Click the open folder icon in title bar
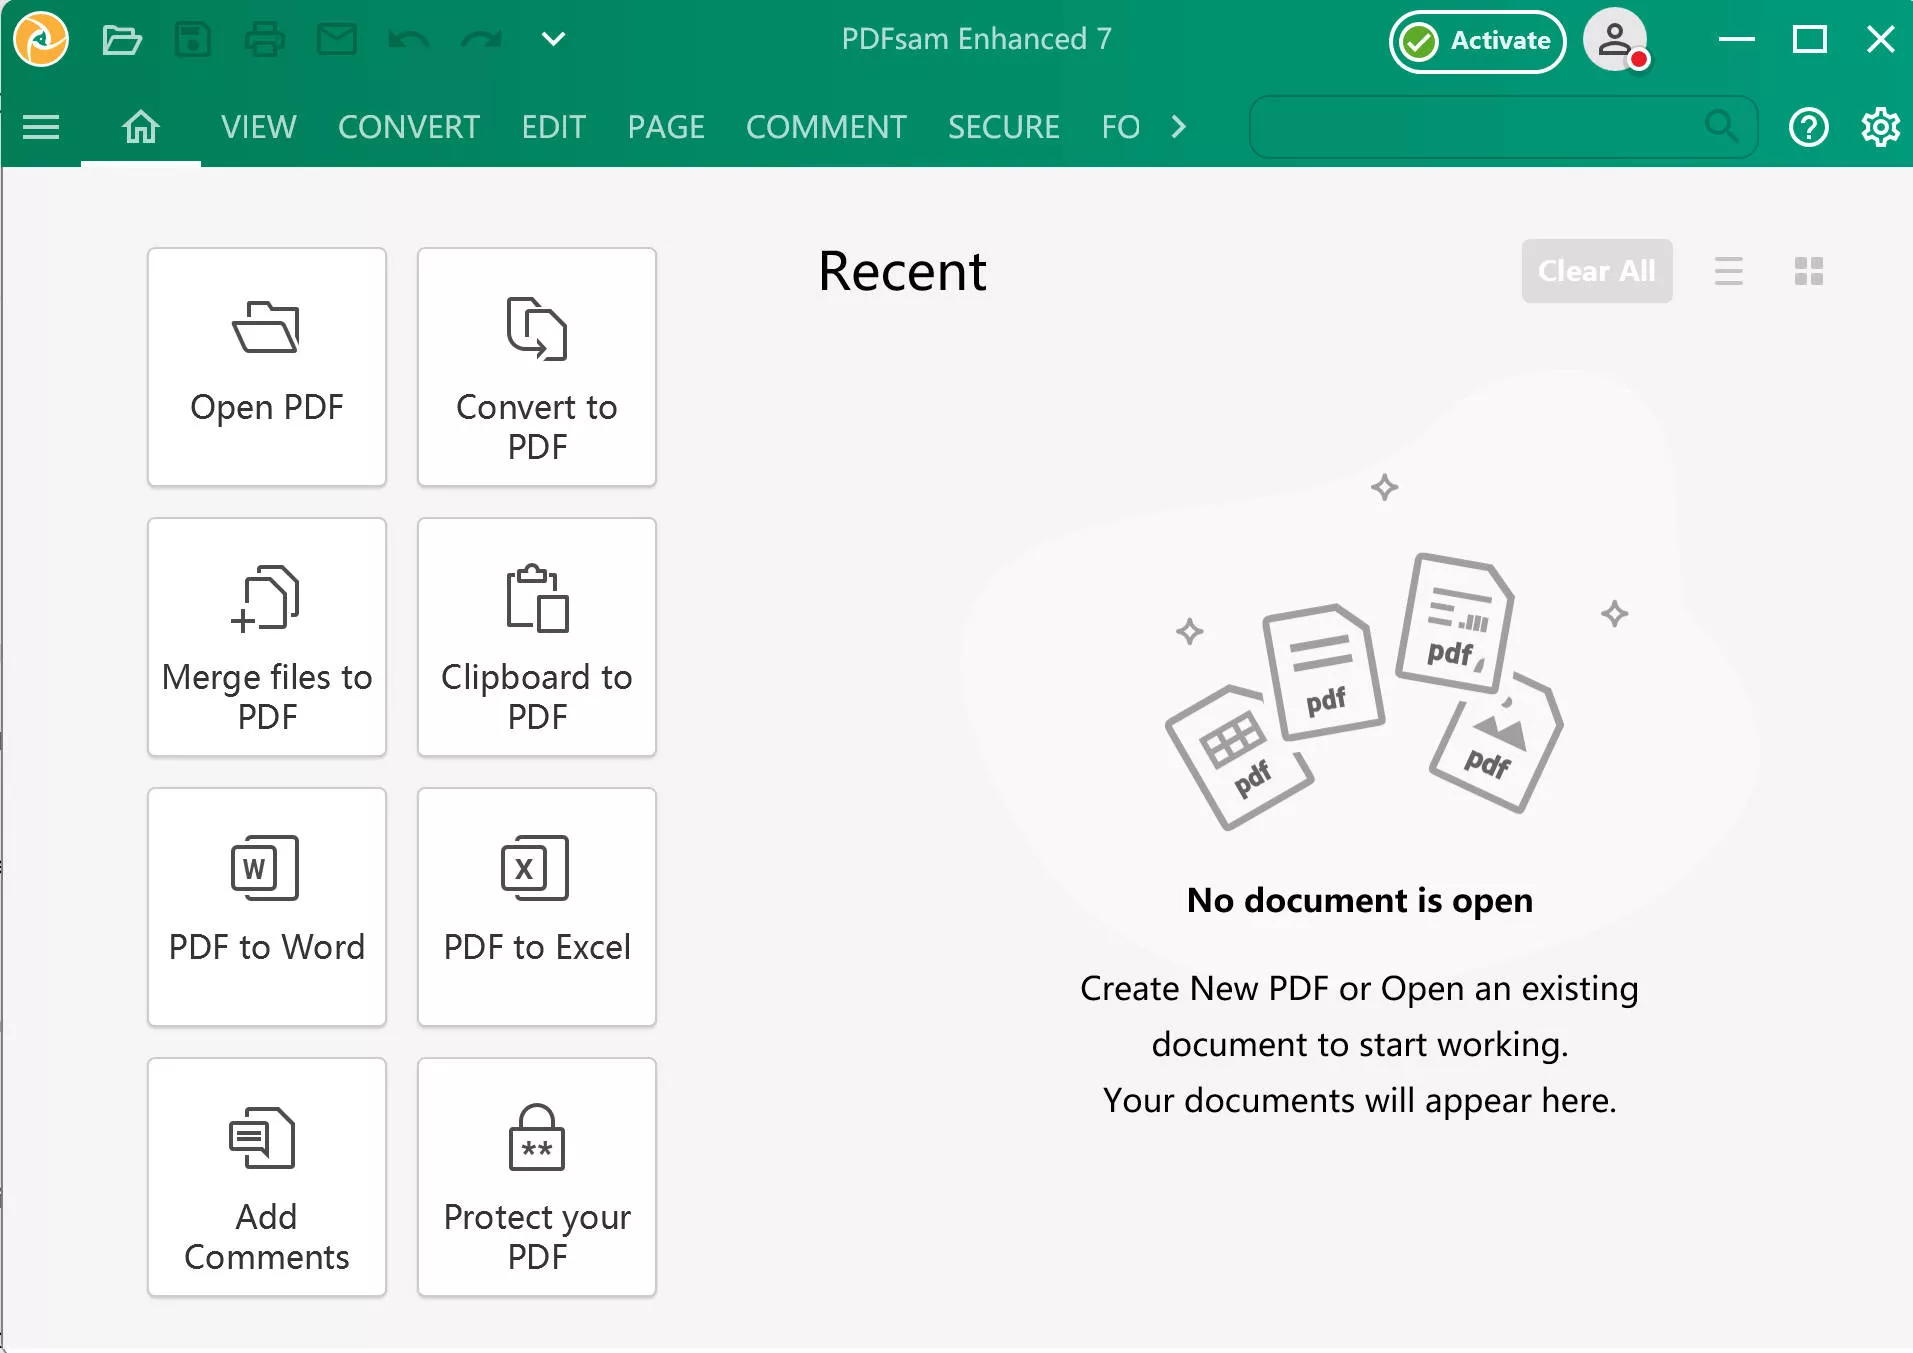This screenshot has height=1353, width=1913. point(122,40)
